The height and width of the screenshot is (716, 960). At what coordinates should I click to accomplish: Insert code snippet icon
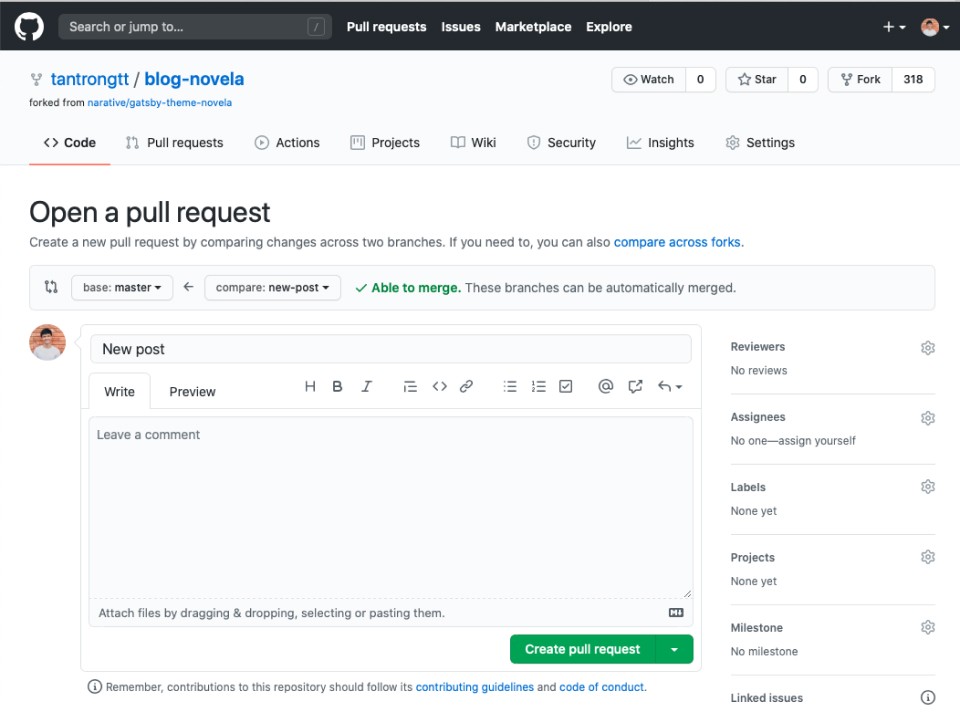coord(440,386)
